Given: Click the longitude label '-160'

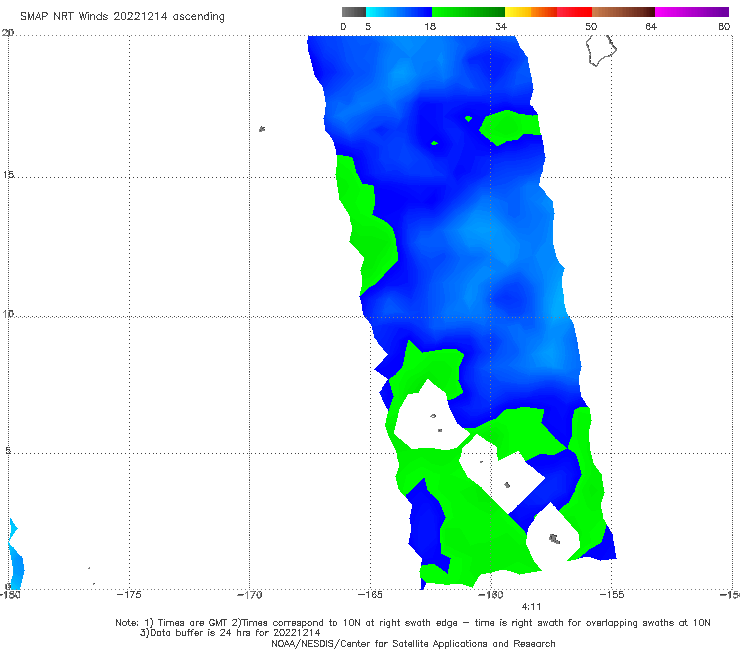Looking at the screenshot, I should [491, 595].
